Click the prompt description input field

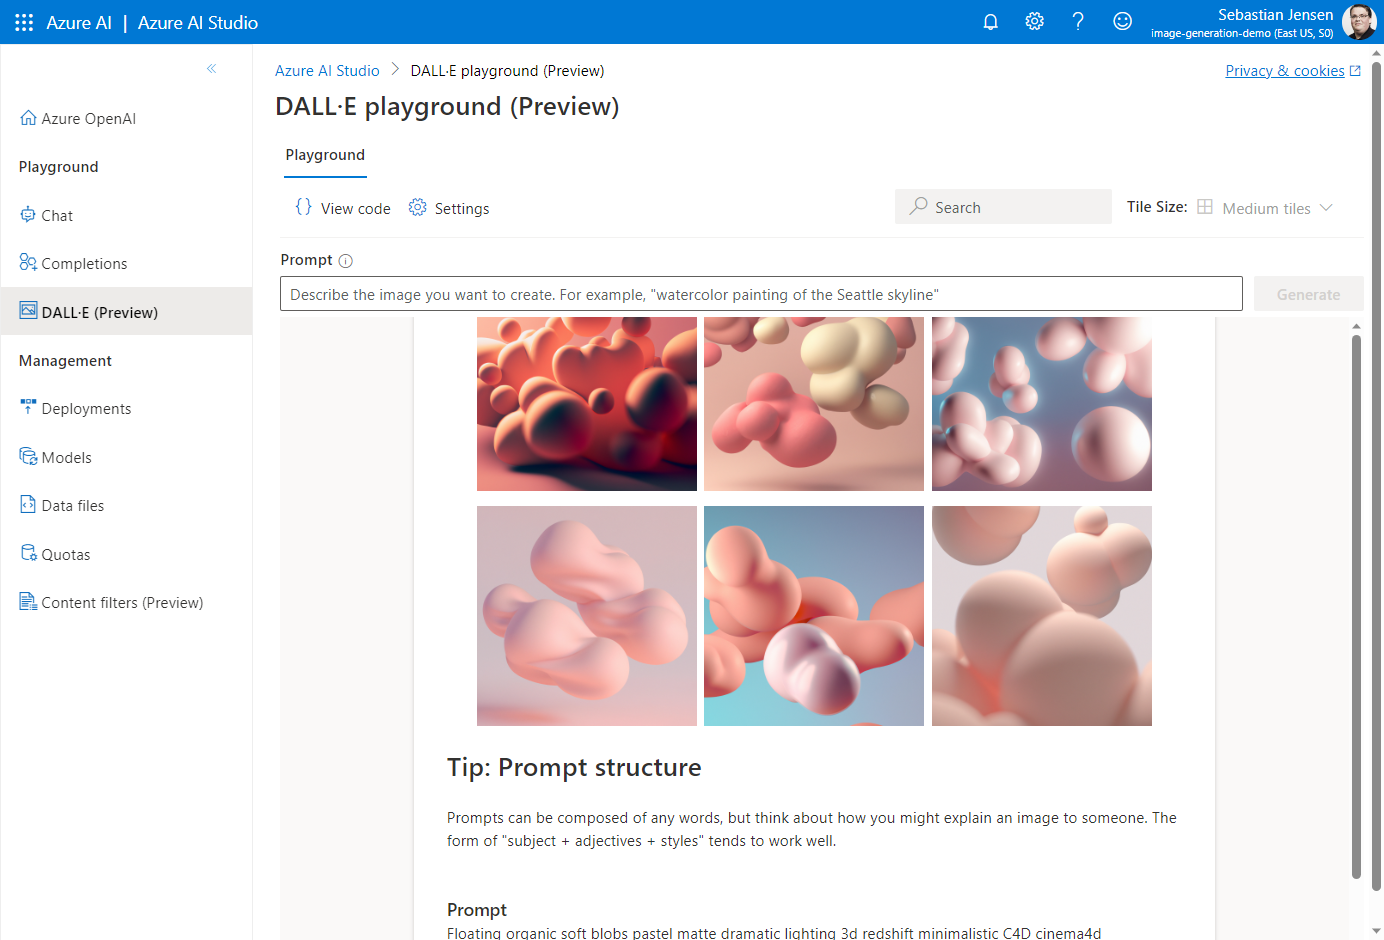760,295
